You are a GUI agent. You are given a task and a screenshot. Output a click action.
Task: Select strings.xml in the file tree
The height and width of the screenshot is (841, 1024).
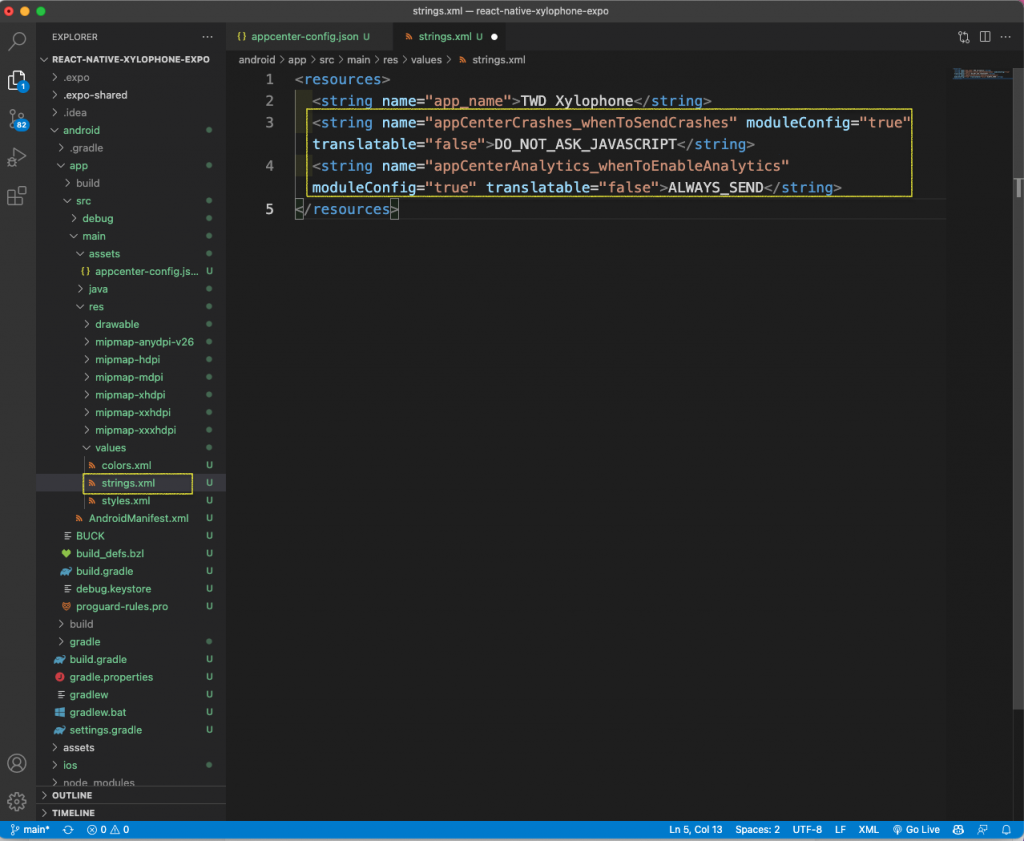(x=131, y=483)
